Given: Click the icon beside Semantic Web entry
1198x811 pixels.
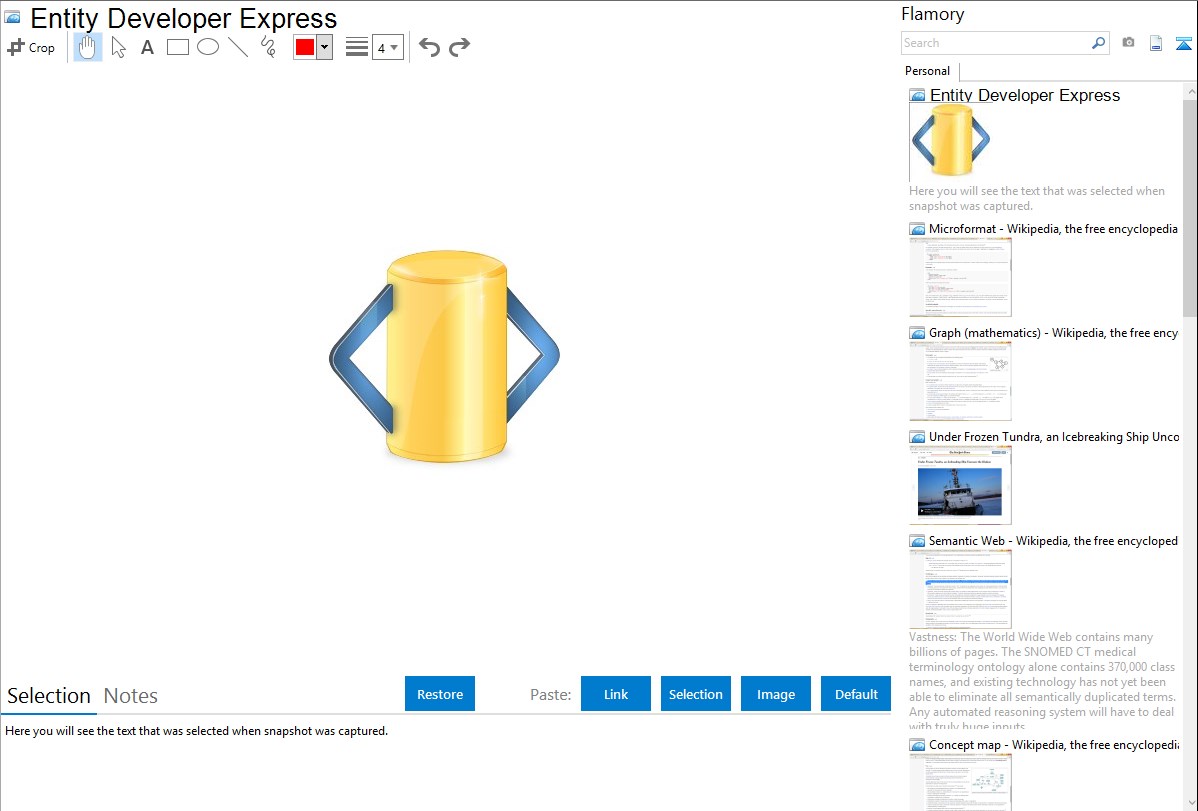Looking at the screenshot, I should point(918,540).
